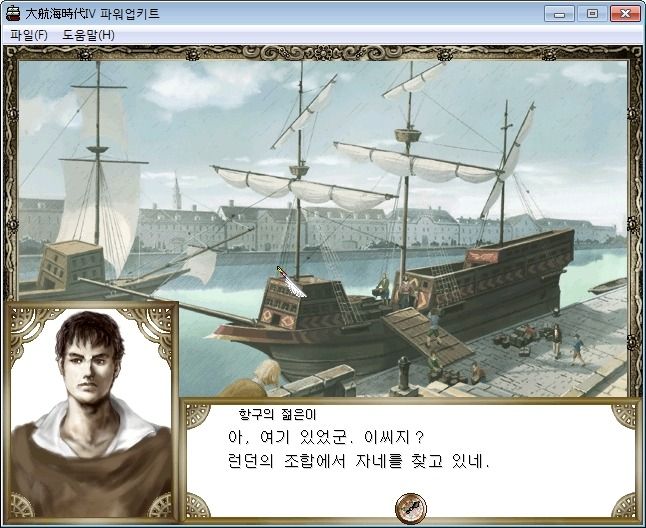The width and height of the screenshot is (646, 528).
Task: Open the 도움말(H) menu
Action: click(x=89, y=35)
